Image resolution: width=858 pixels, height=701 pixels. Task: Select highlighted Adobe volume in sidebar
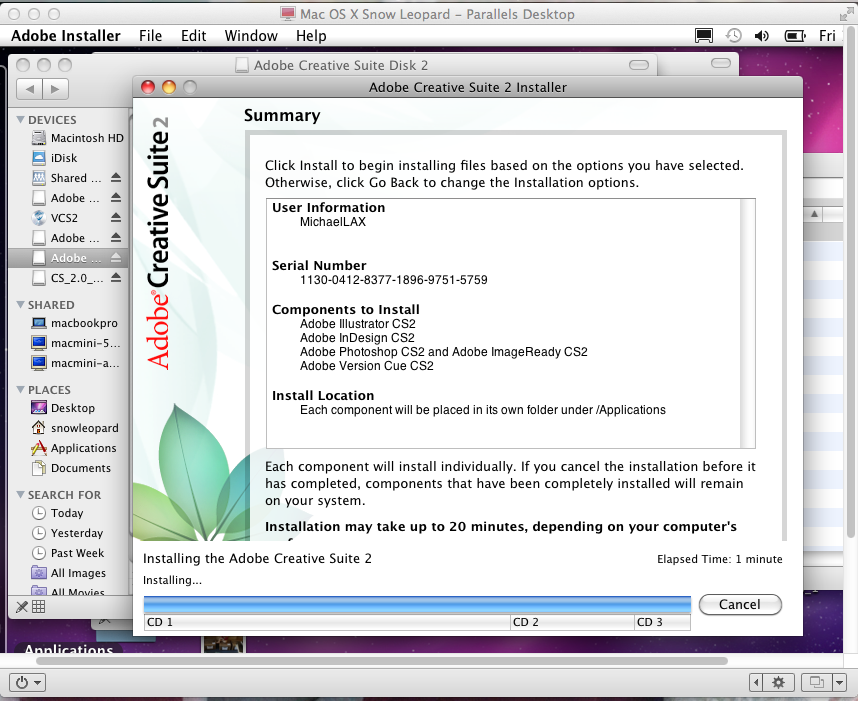[67, 258]
